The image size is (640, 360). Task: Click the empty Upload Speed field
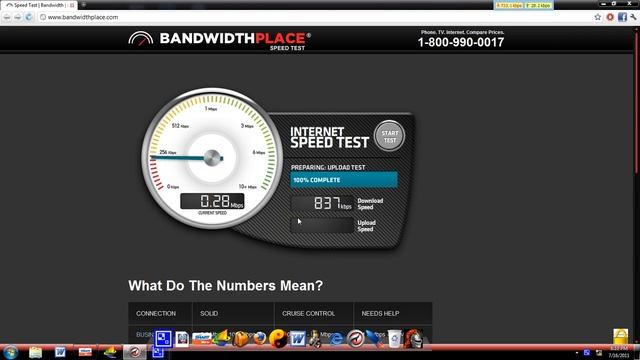point(322,225)
